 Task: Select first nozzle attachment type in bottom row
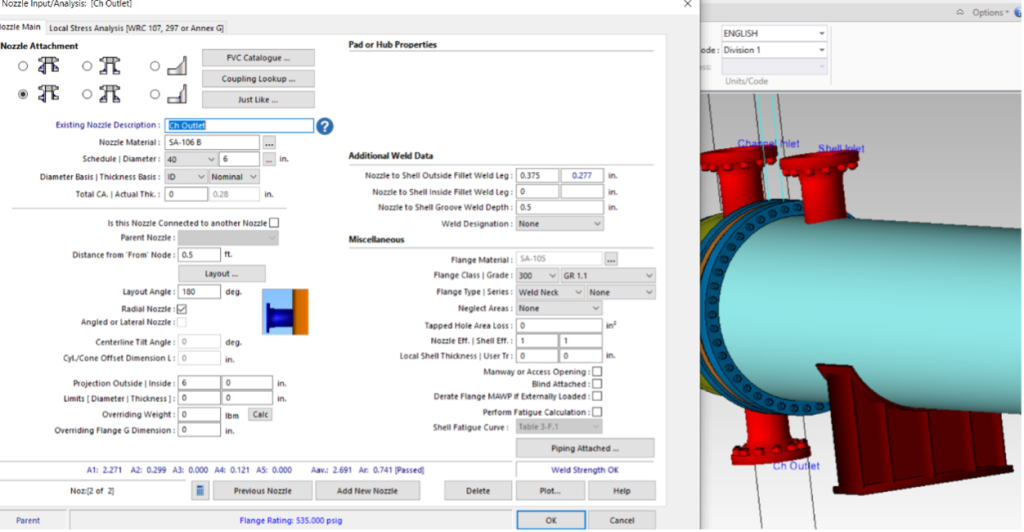click(x=23, y=94)
